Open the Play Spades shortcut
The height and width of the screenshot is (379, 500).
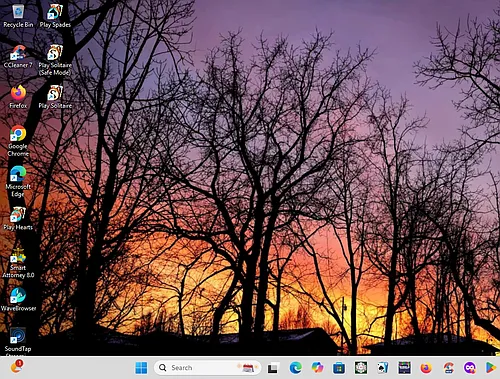(55, 16)
